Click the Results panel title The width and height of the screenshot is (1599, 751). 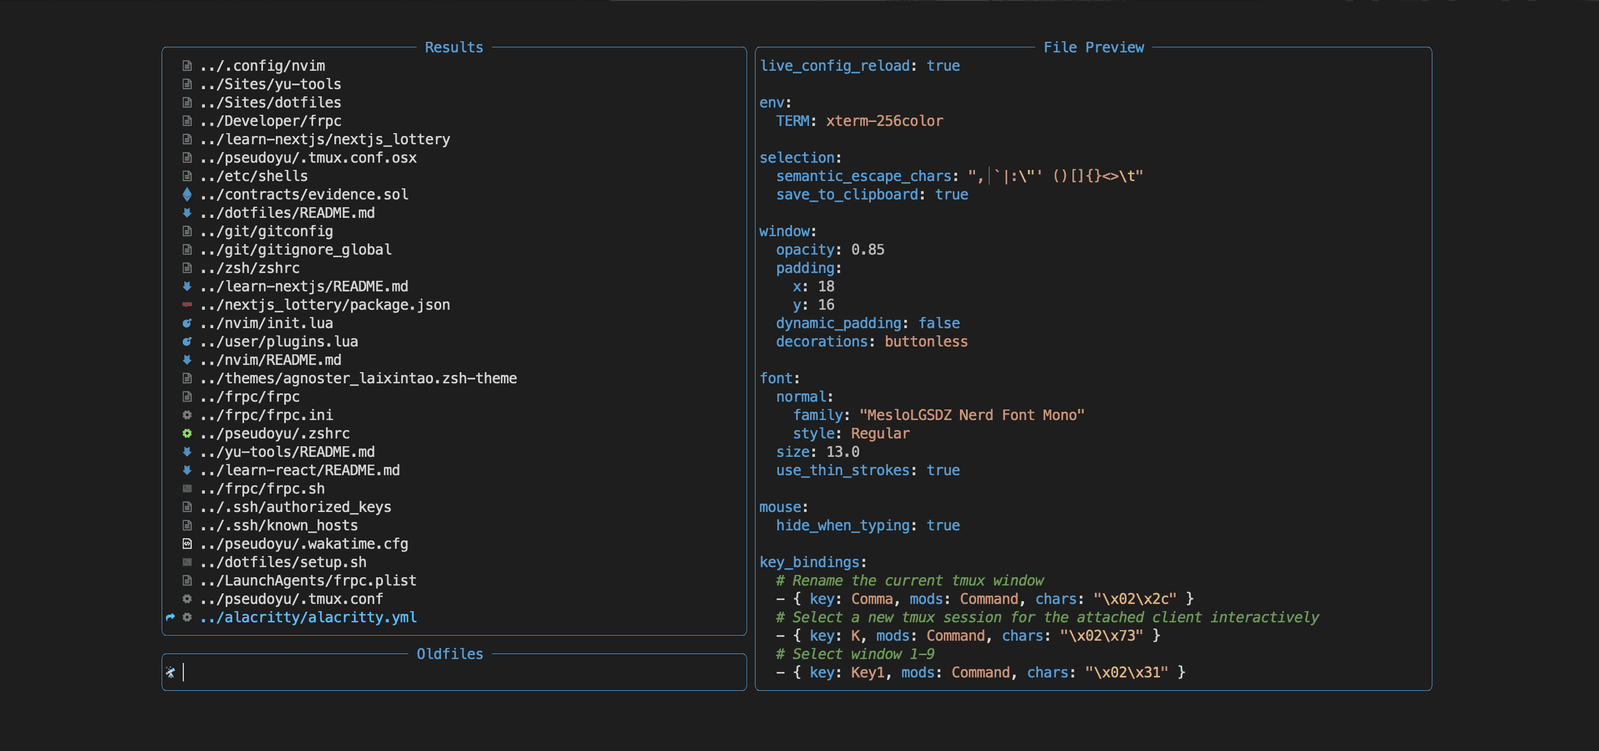[454, 47]
